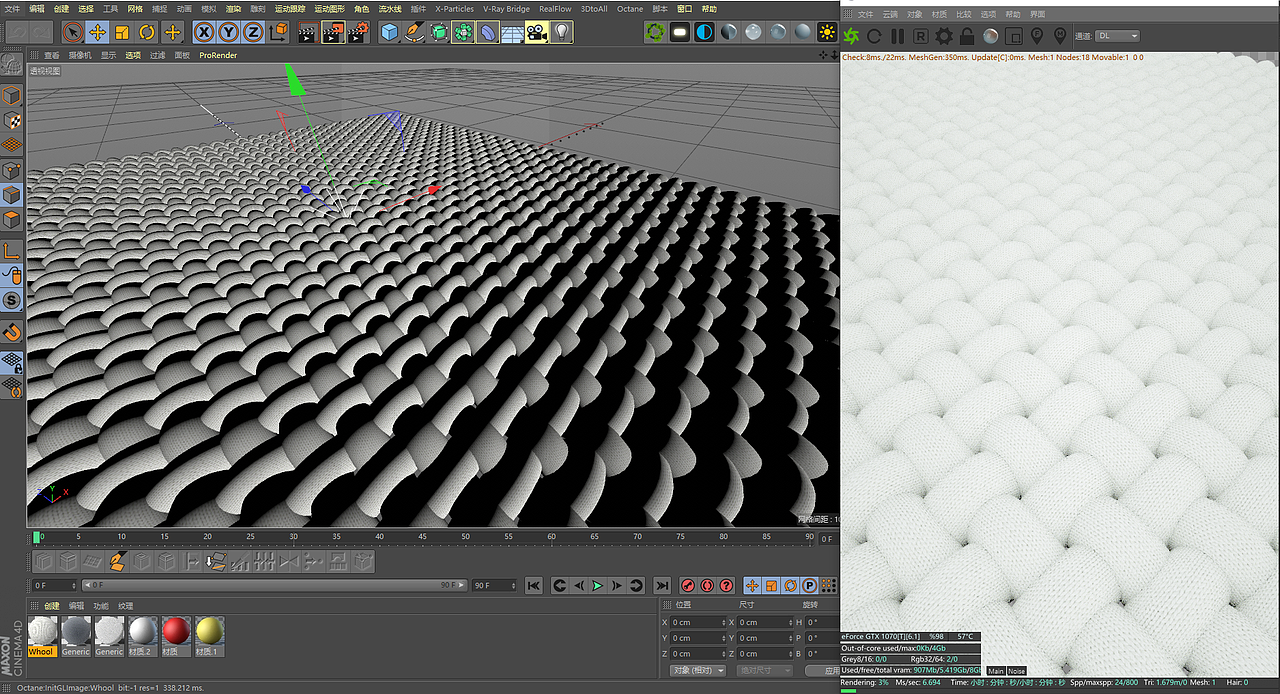
Task: Open the 文件 menu in Cinema 4D
Action: tap(12, 8)
